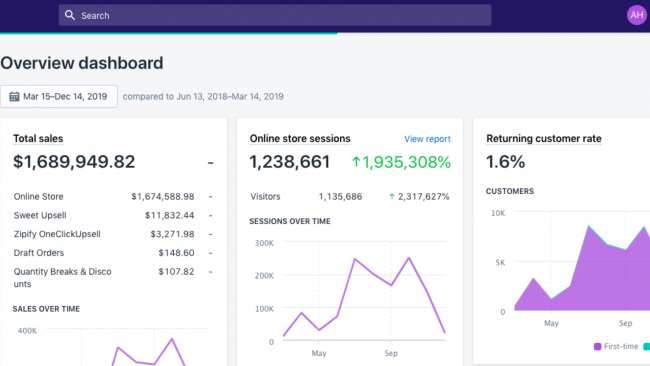Click the calendar icon in date button
Image resolution: width=650 pixels, height=366 pixels.
(x=14, y=97)
